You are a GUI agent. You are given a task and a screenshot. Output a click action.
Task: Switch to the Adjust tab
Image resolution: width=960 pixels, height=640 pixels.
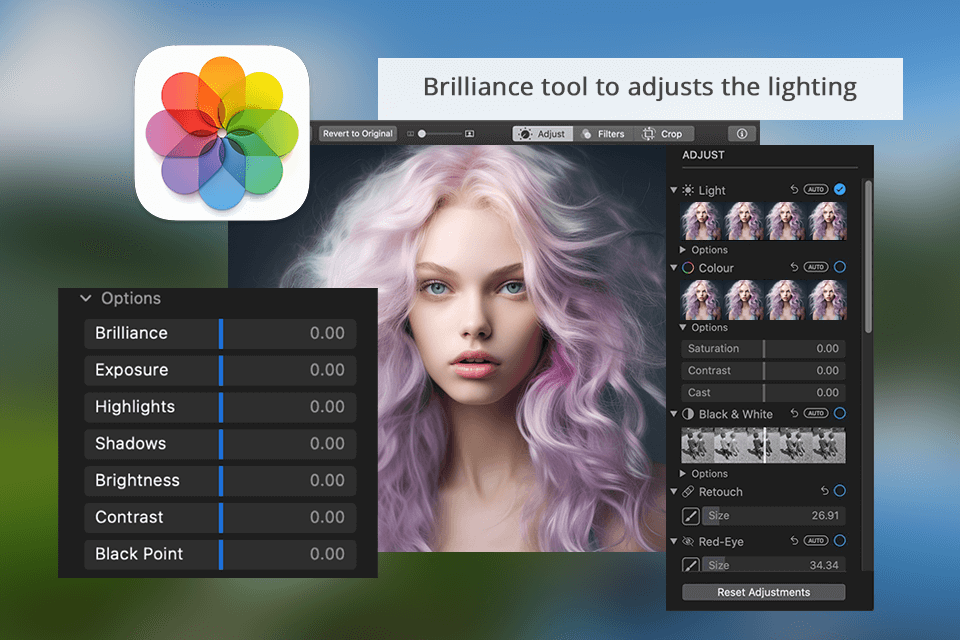[x=542, y=134]
